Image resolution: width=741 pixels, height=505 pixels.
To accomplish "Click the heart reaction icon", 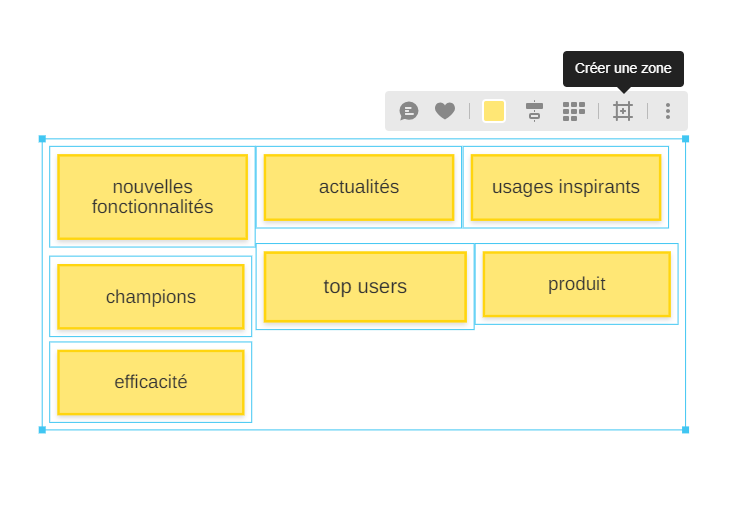I will [445, 111].
